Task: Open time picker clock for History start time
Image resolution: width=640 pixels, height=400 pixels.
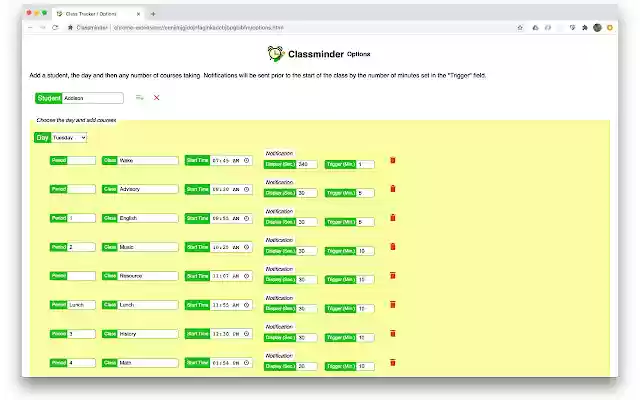Action: point(247,334)
